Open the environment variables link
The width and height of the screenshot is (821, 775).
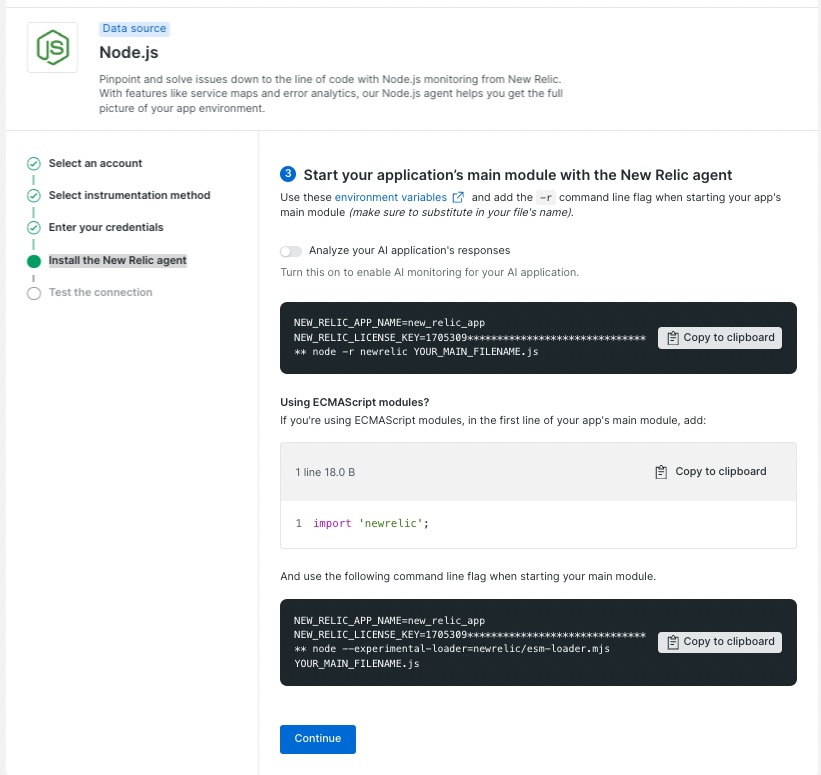tap(391, 197)
